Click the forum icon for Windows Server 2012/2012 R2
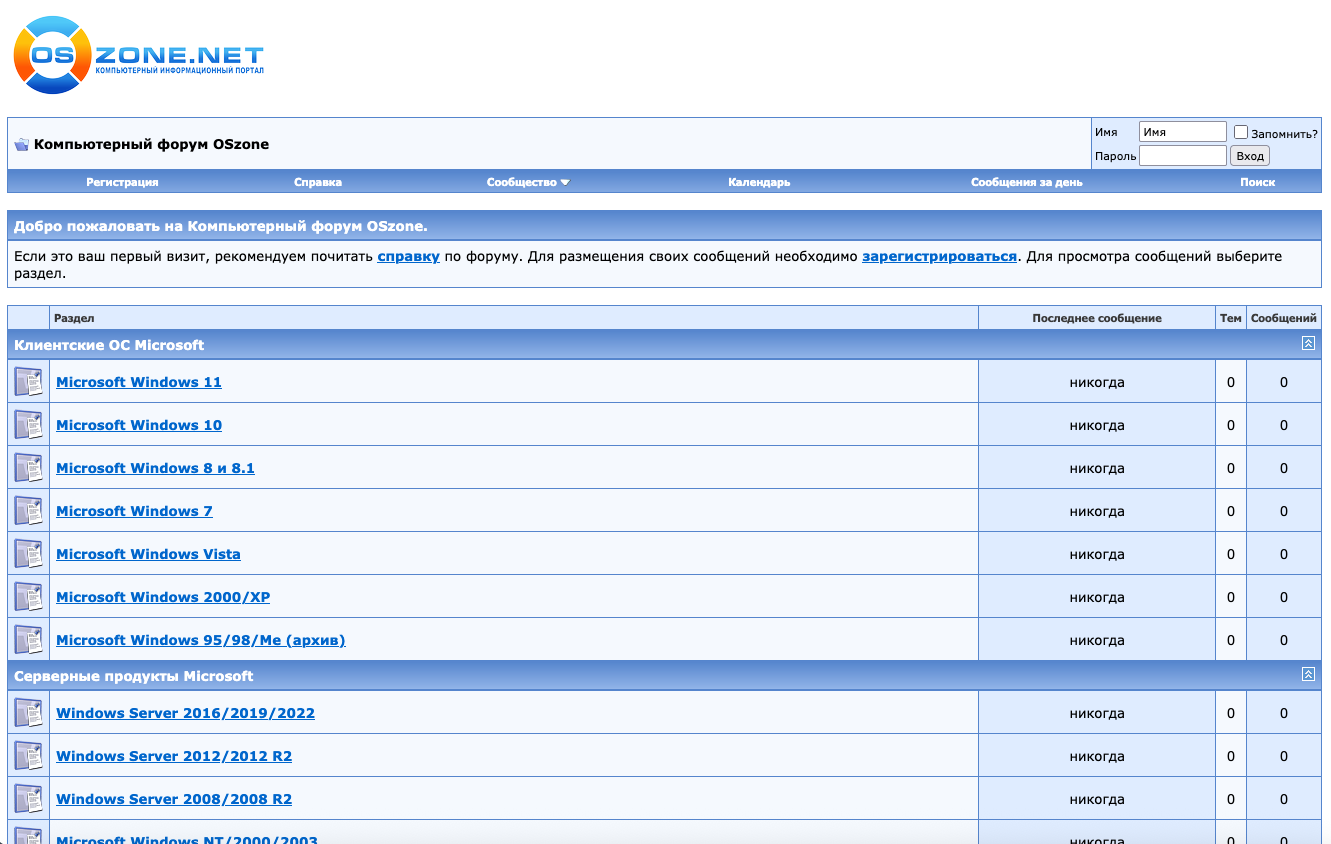The height and width of the screenshot is (844, 1331). tap(28, 756)
